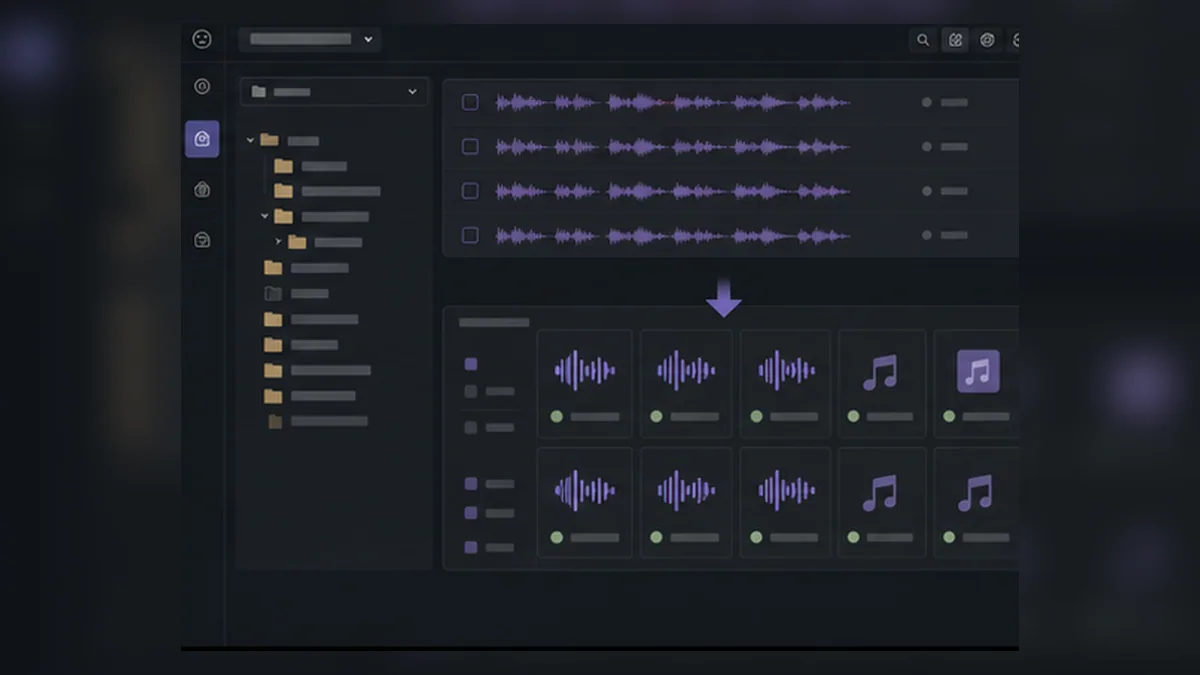Viewport: 1200px width, 675px height.
Task: Toggle first purple checkbox in lower filter group
Action: pos(471,483)
